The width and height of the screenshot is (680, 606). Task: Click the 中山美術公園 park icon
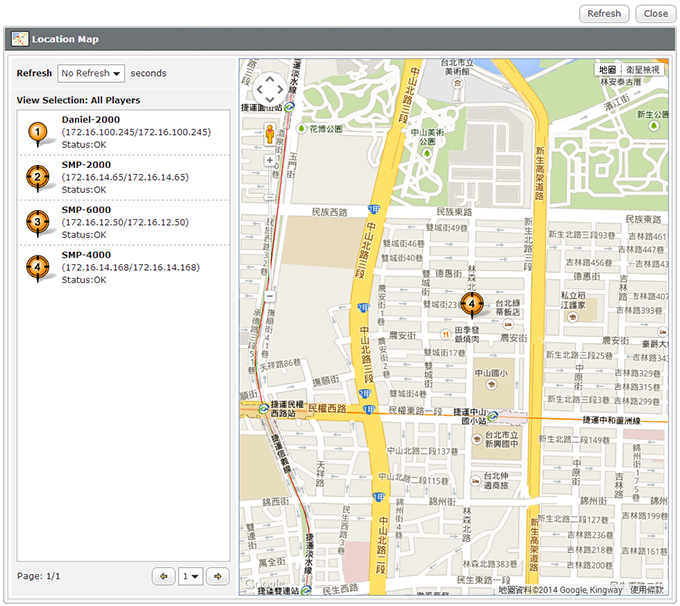427,153
